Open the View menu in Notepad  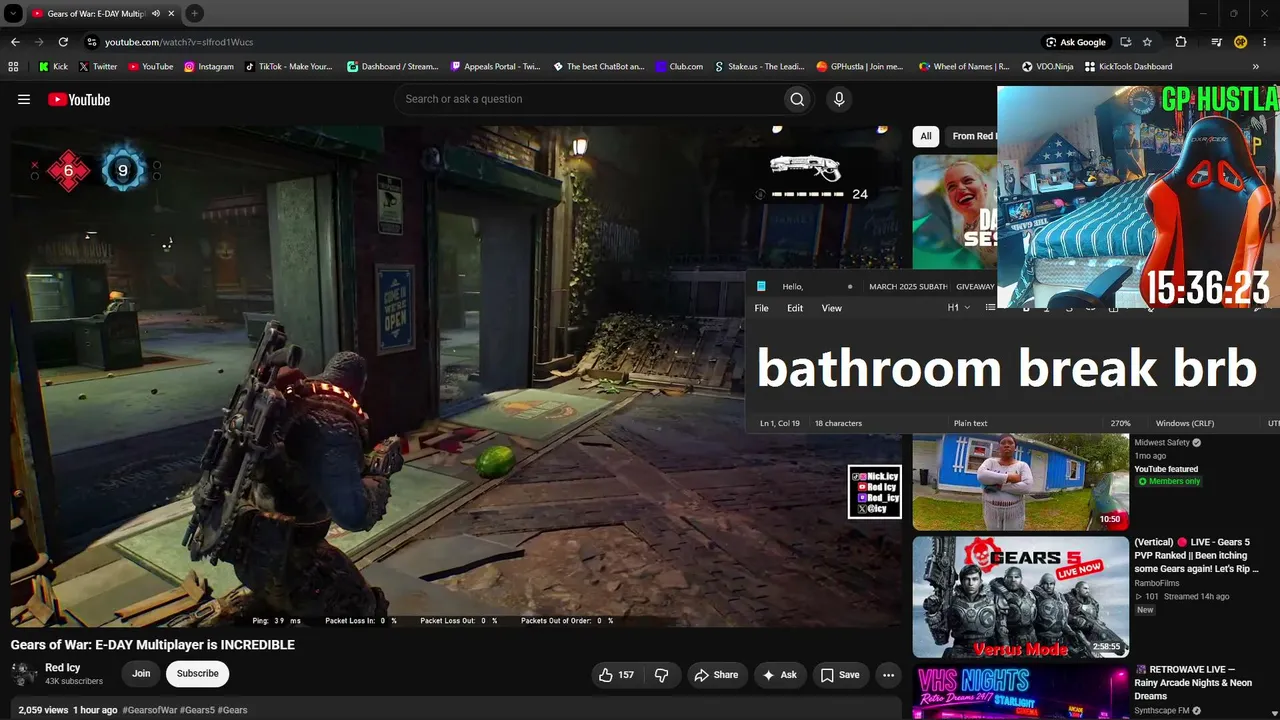832,308
